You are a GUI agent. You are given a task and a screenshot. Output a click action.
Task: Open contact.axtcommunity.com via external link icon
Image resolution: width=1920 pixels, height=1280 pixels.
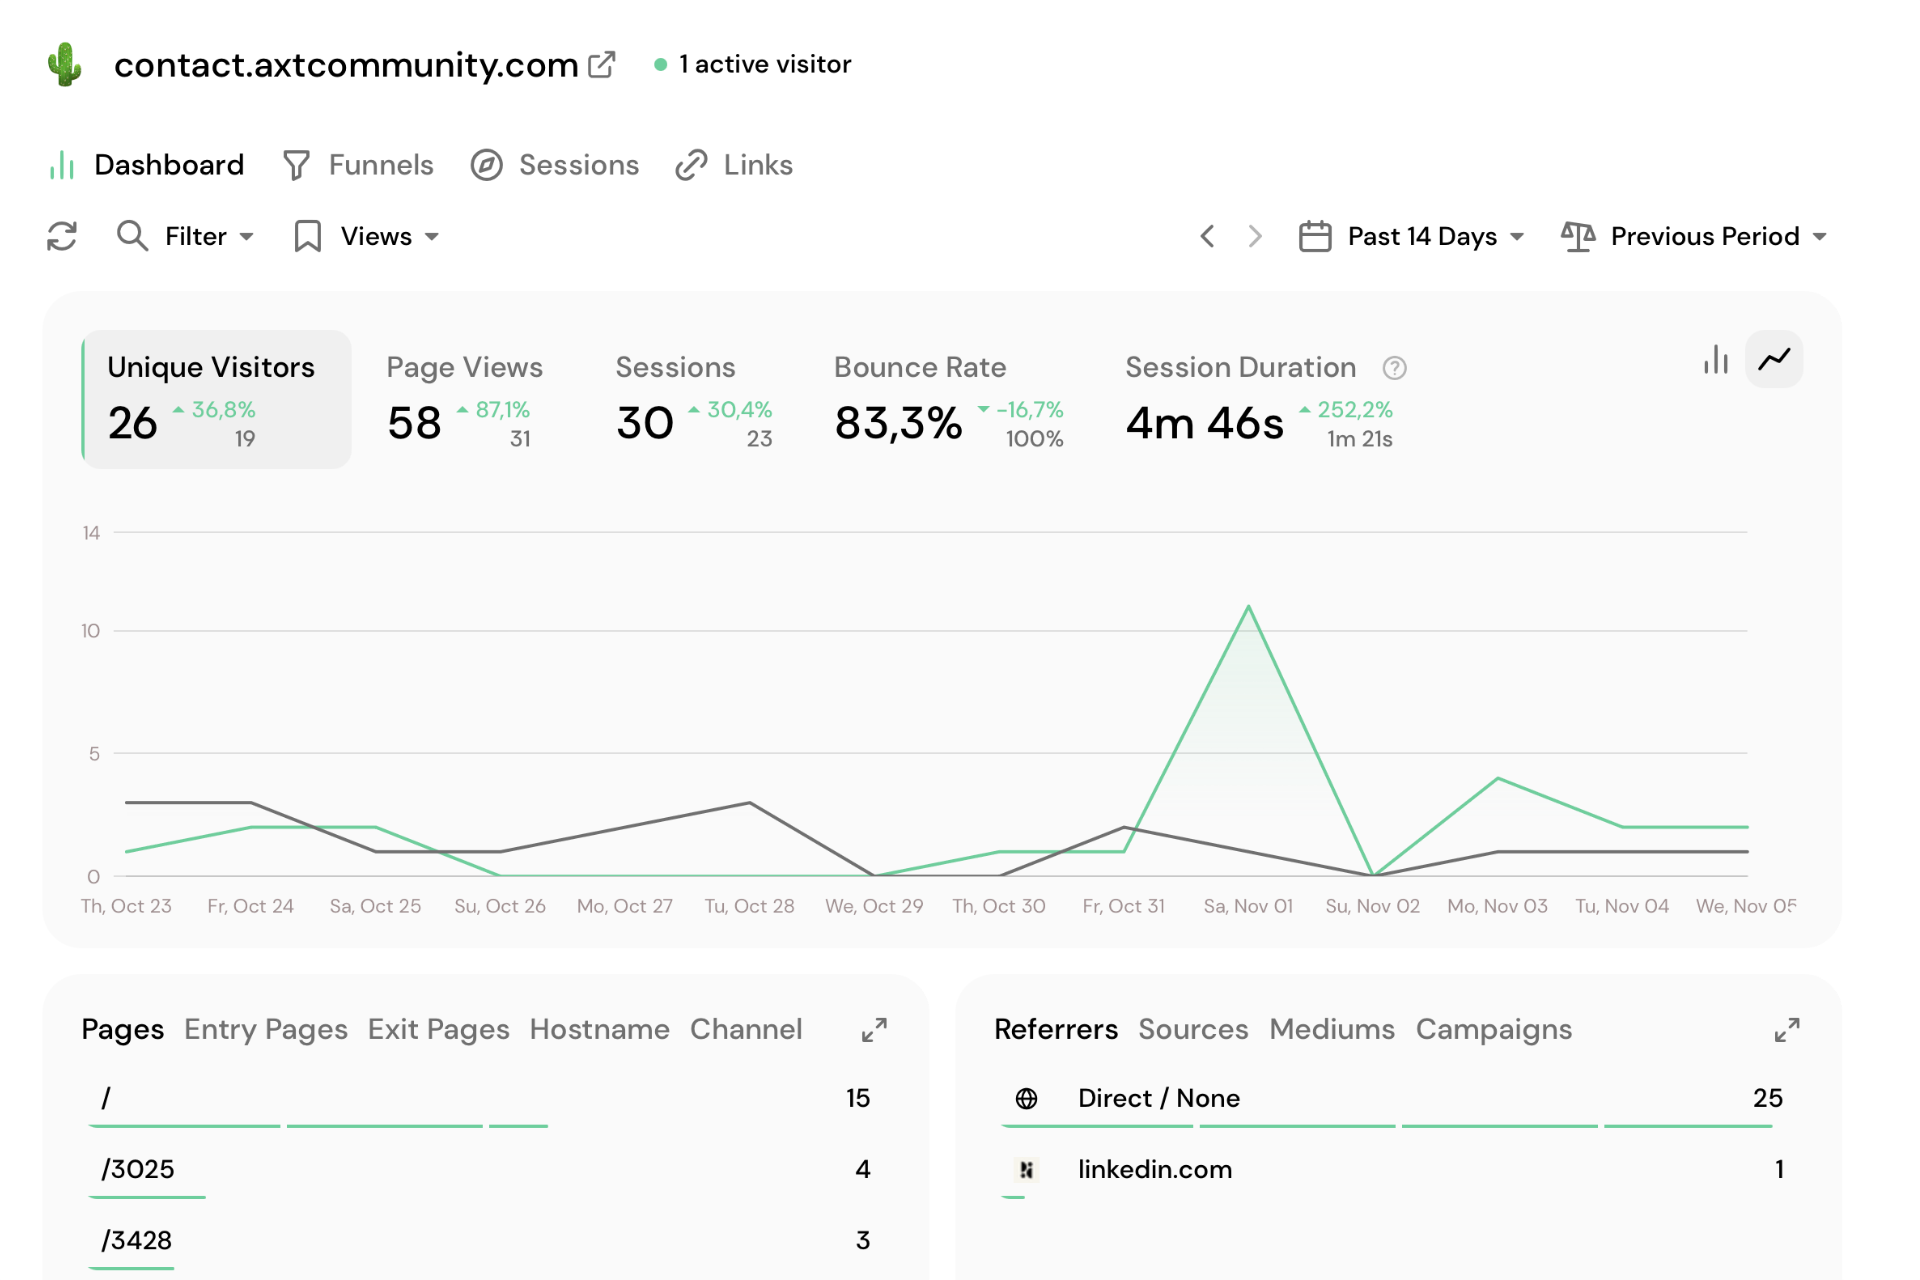tap(601, 63)
